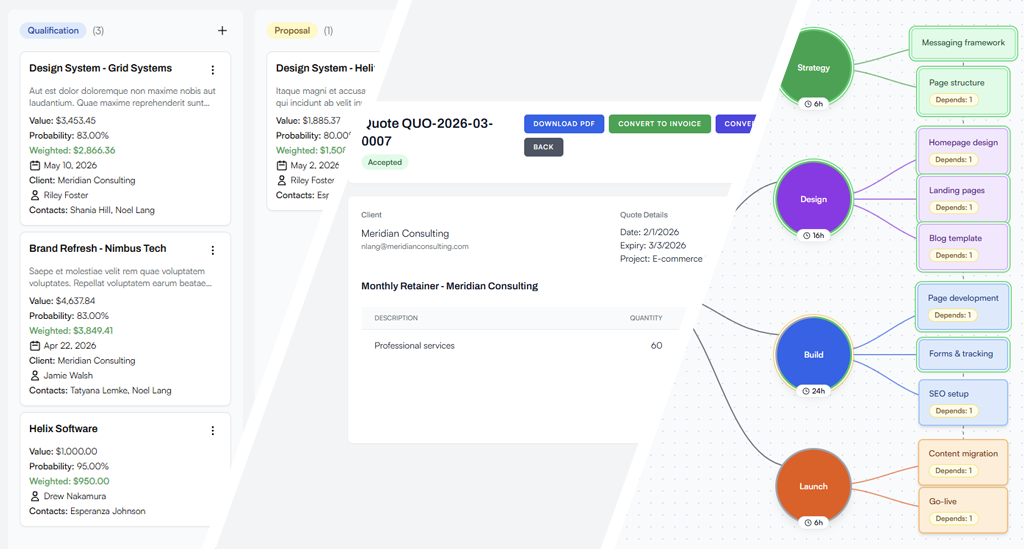Viewport: 1024px width, 550px height.
Task: Select the Design phase node
Action: (x=813, y=199)
